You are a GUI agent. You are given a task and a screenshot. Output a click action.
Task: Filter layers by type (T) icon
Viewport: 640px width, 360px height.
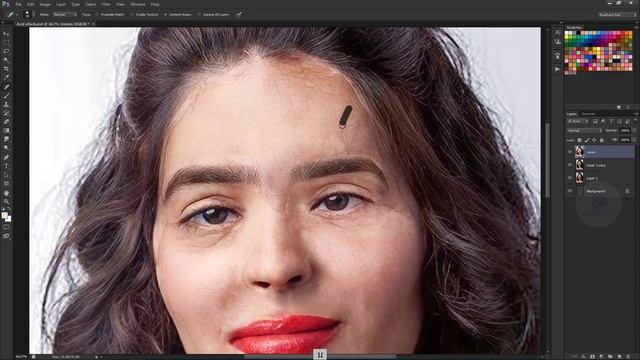pos(611,122)
